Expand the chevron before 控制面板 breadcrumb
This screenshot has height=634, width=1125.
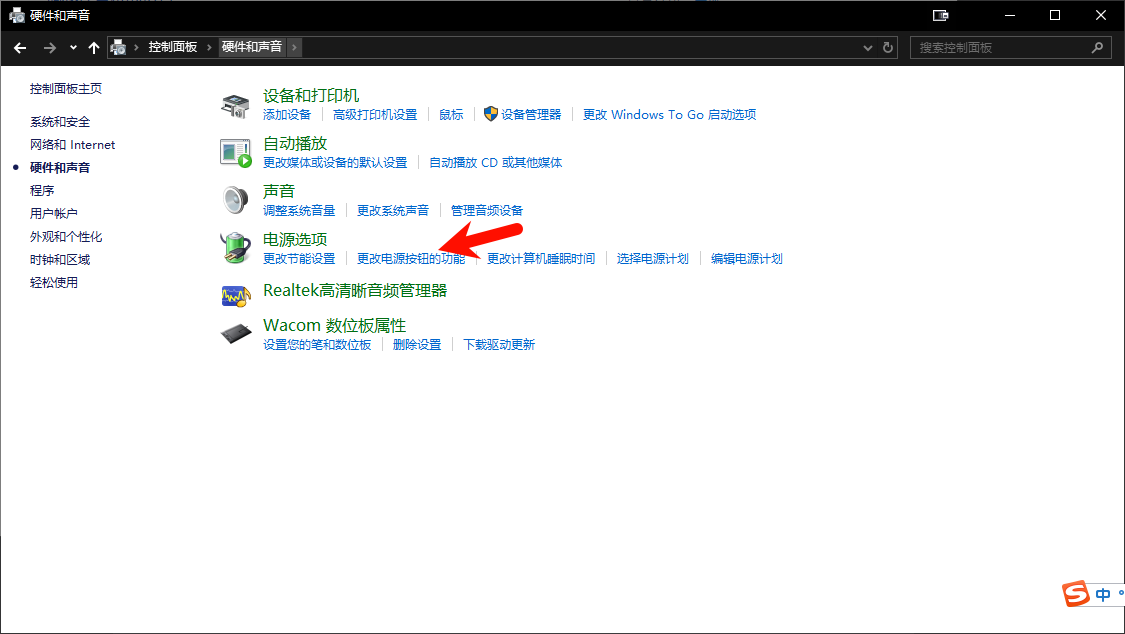point(136,48)
